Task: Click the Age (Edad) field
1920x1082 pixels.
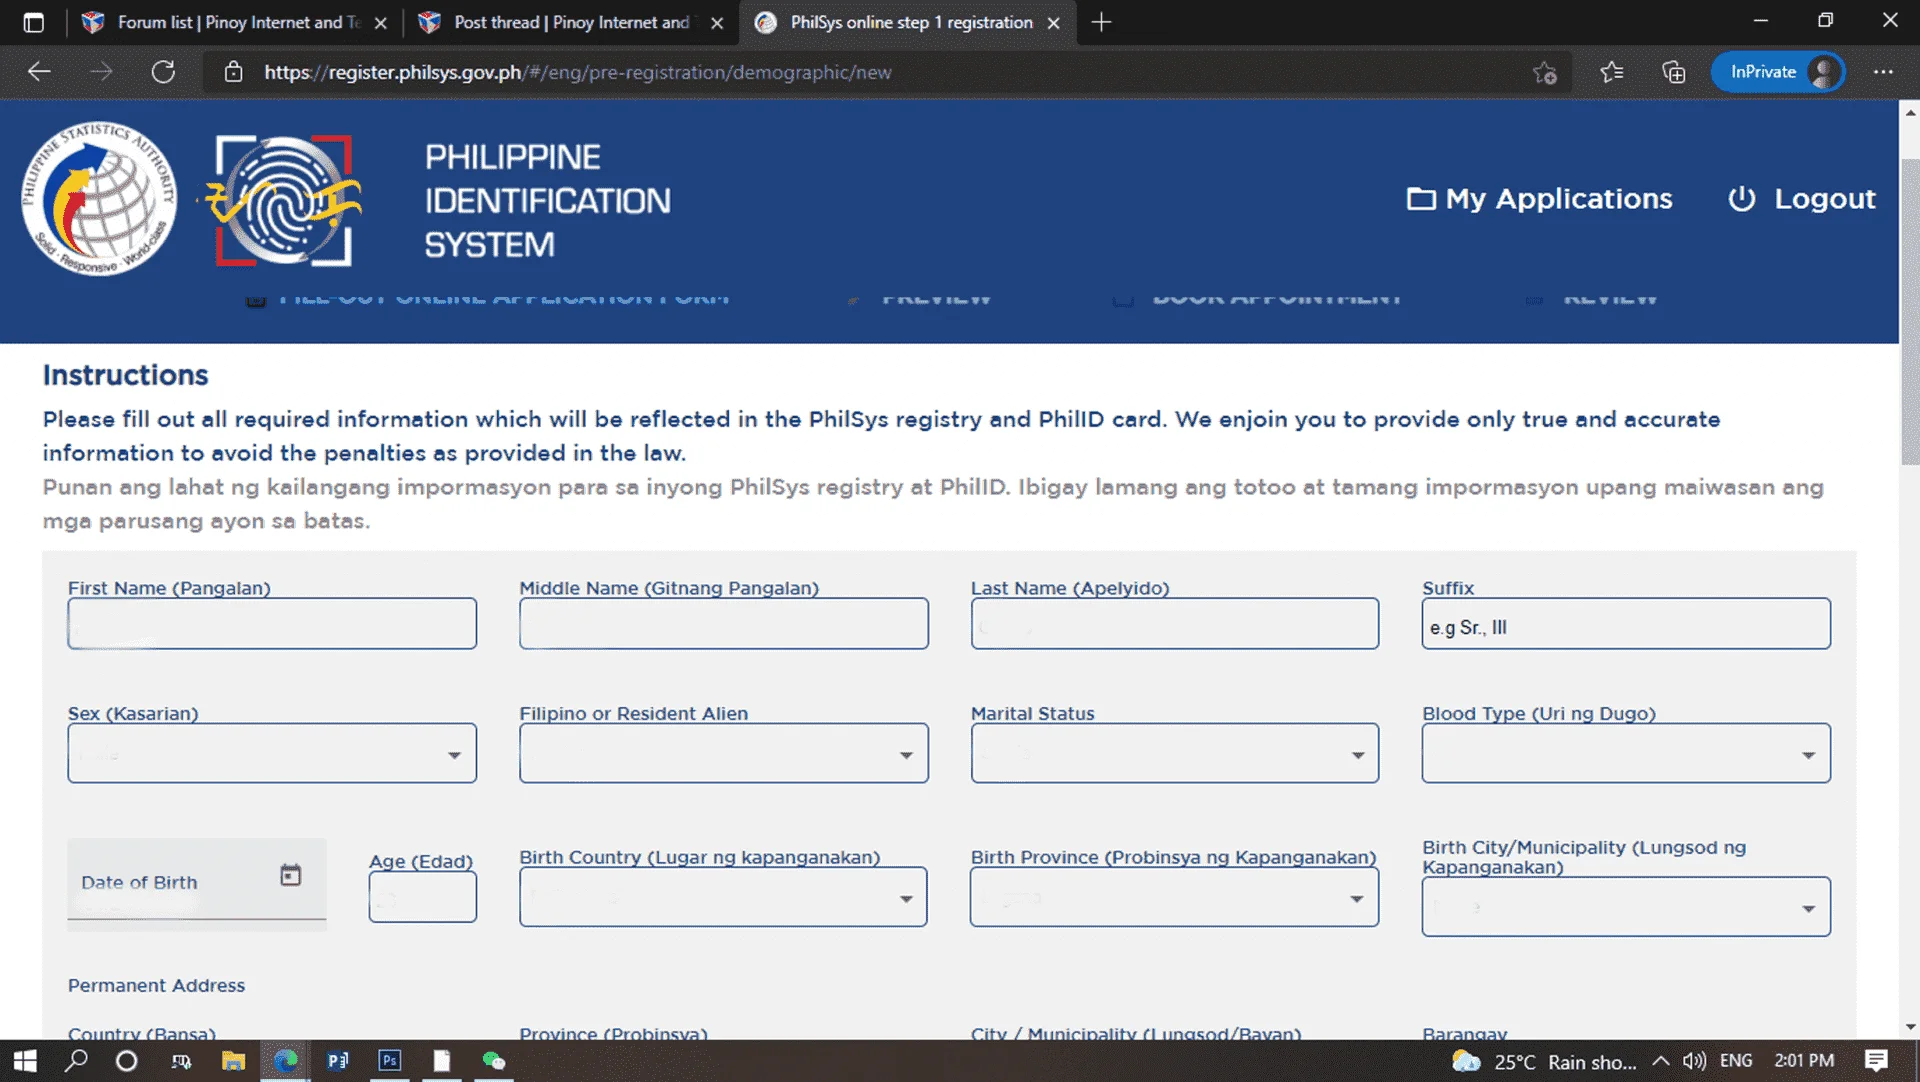Action: click(422, 897)
